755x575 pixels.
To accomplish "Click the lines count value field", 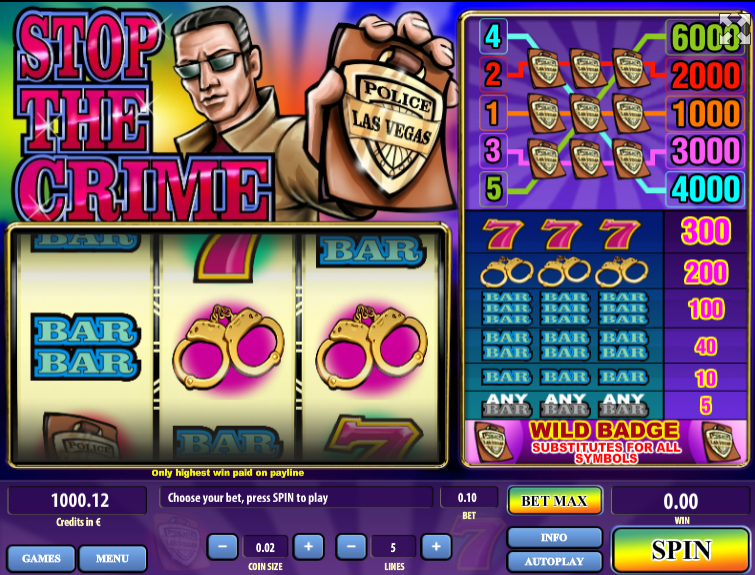I will (393, 548).
